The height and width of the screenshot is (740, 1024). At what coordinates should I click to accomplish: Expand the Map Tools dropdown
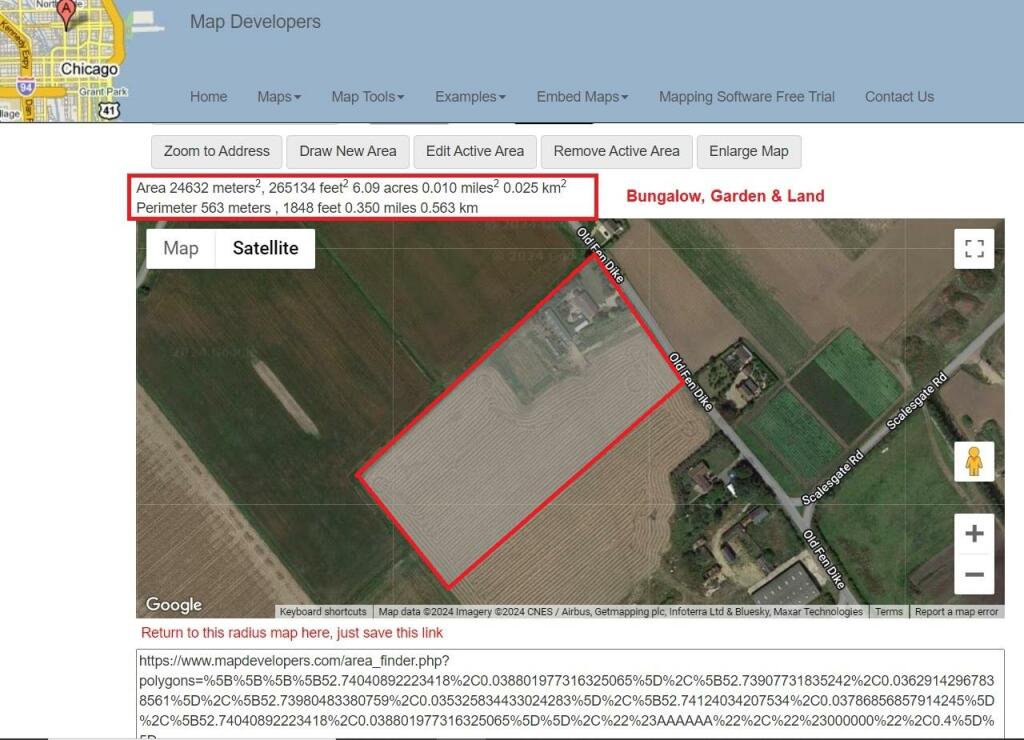pos(368,97)
